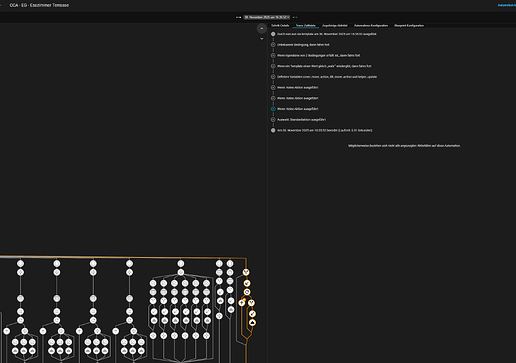Viewport: 516px width, 363px height.
Task: Click the icon beside 'Definiere Variablen' entry
Action: (273, 77)
